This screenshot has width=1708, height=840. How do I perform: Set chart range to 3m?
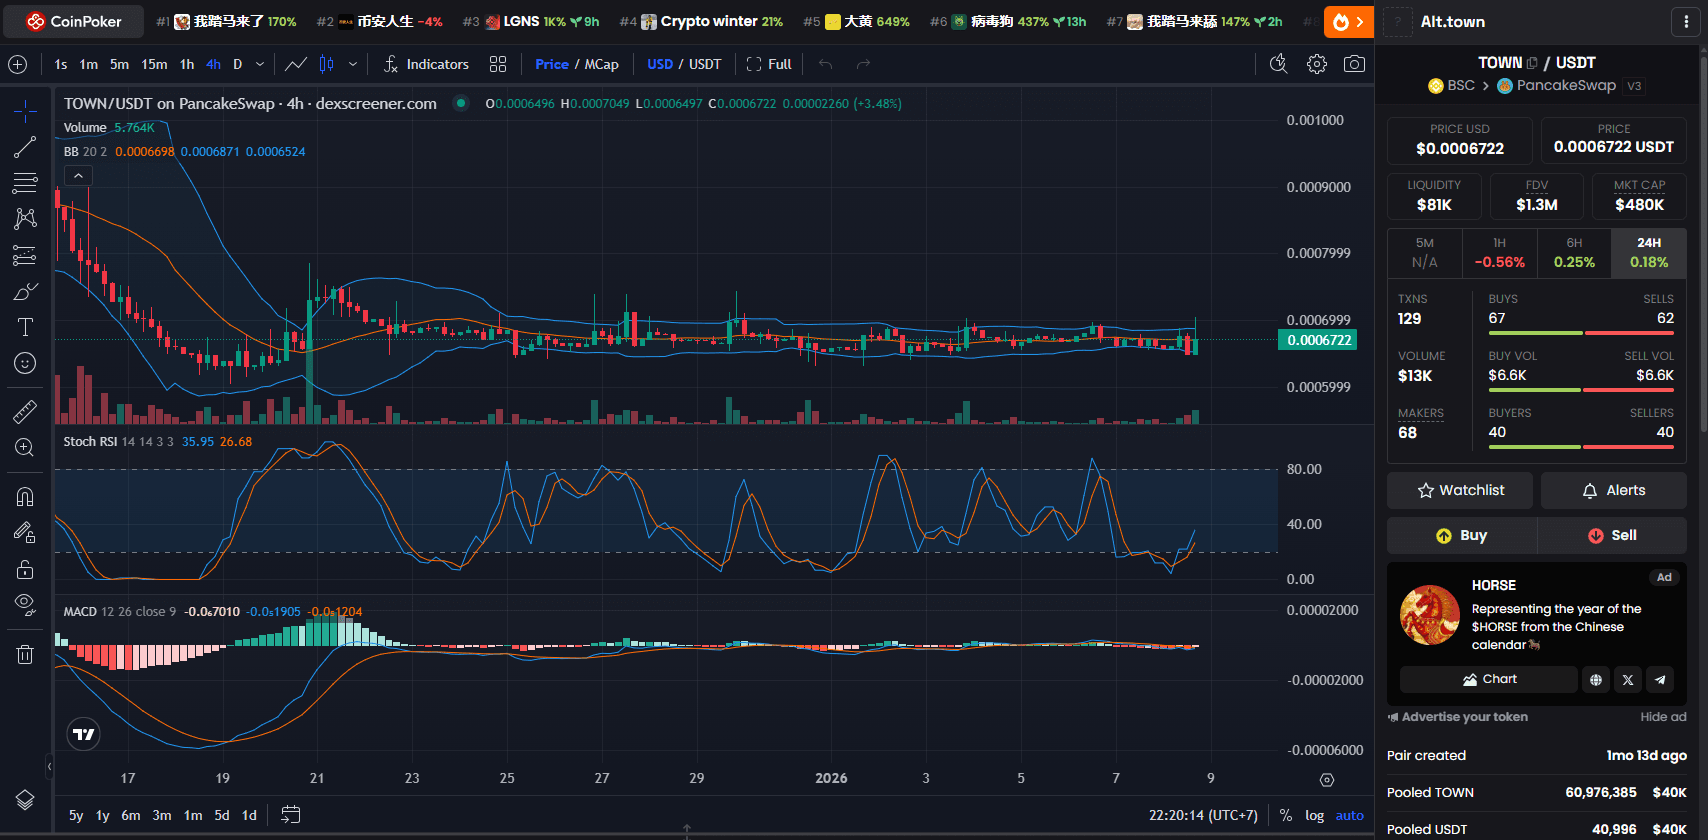click(161, 815)
